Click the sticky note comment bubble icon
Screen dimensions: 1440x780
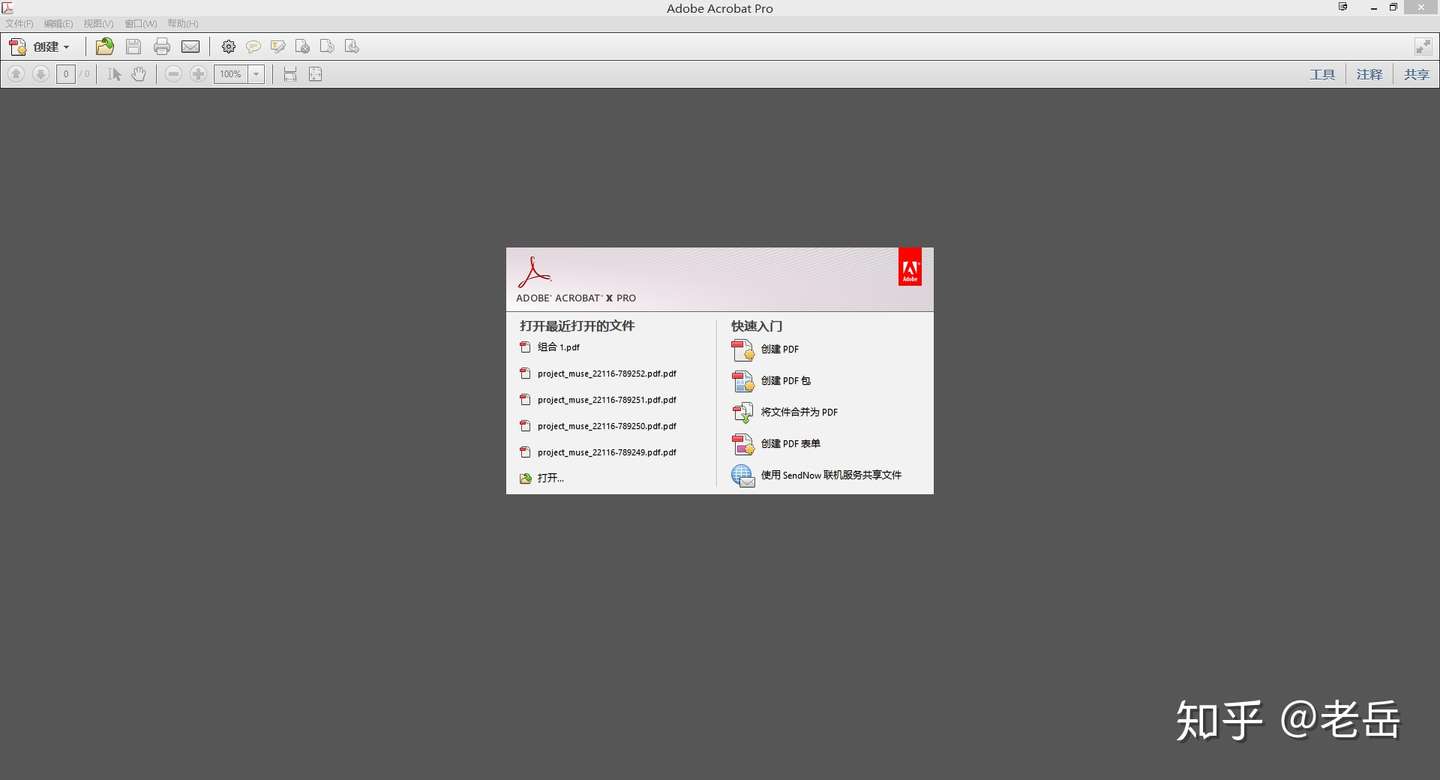pos(253,47)
